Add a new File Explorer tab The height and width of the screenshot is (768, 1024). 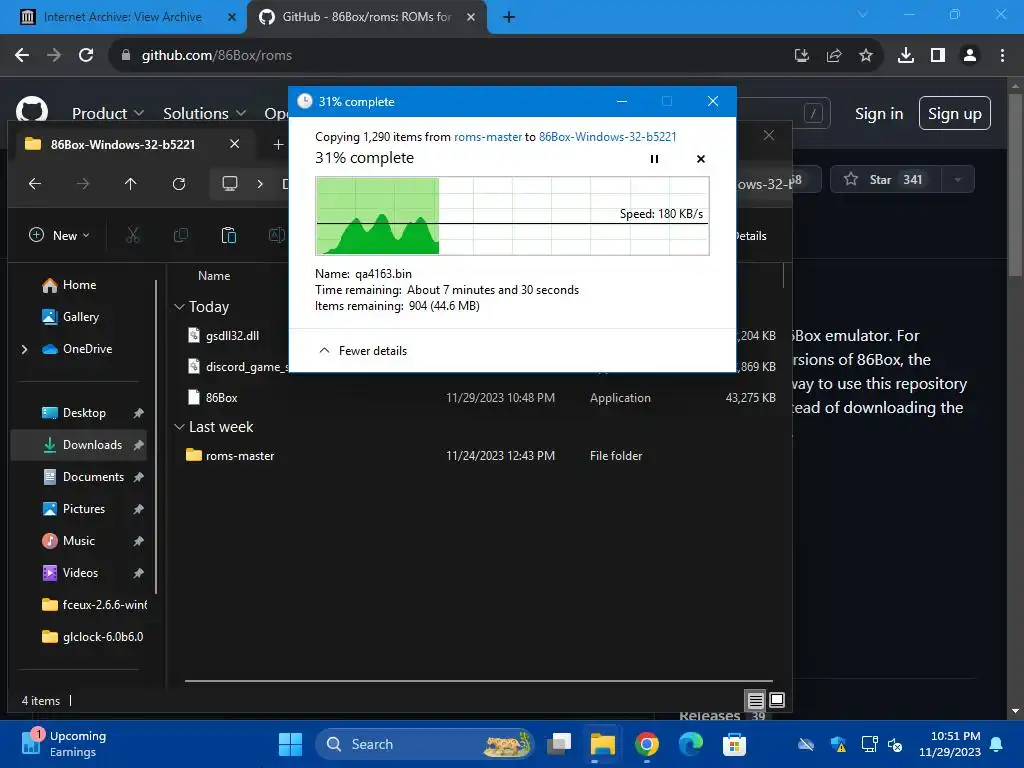tap(278, 144)
